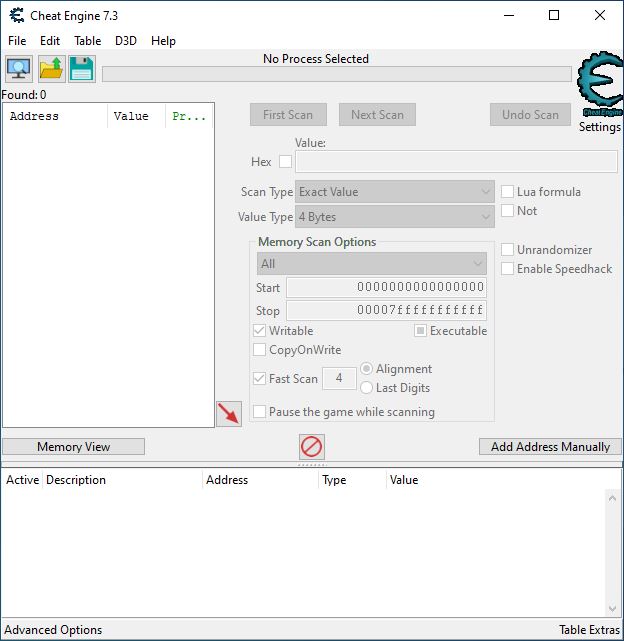
Task: Click the Next Scan button
Action: coord(377,114)
